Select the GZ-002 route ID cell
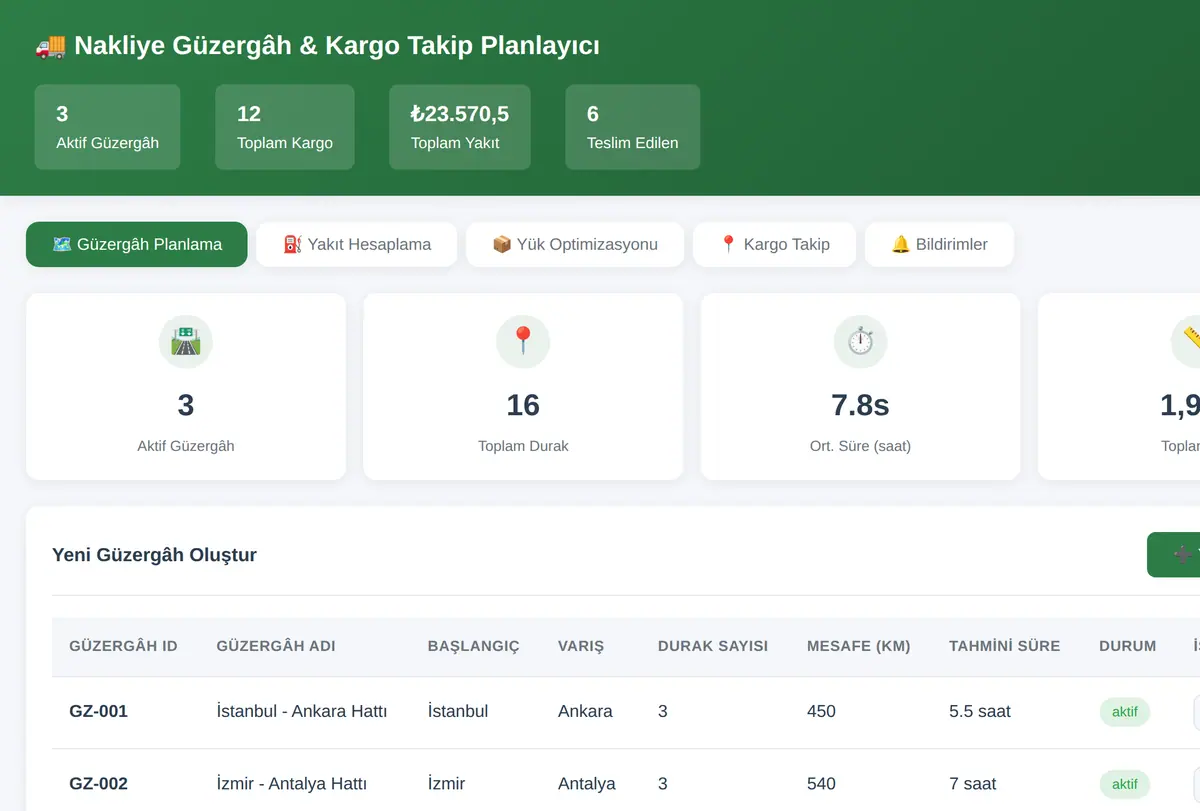Viewport: 1200px width, 811px height. coord(98,784)
